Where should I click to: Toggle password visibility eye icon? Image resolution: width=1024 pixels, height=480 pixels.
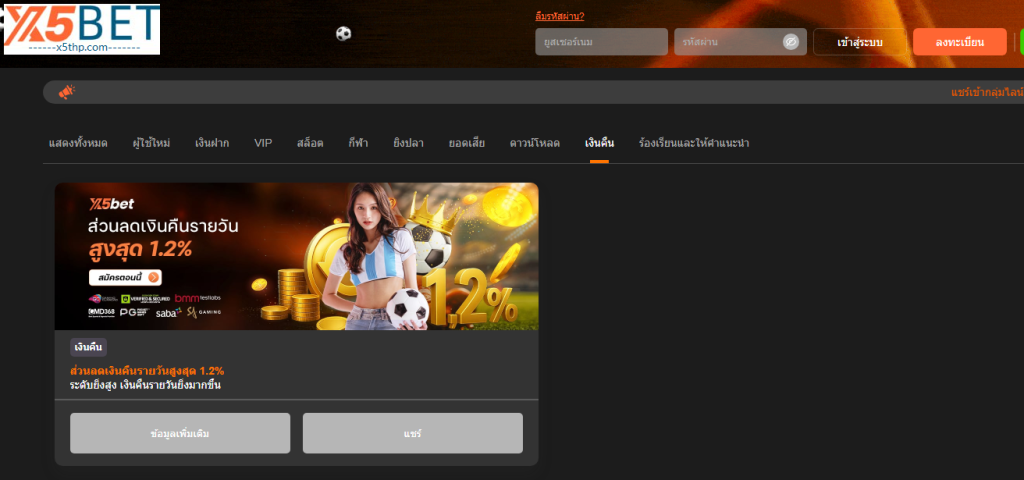click(x=790, y=42)
